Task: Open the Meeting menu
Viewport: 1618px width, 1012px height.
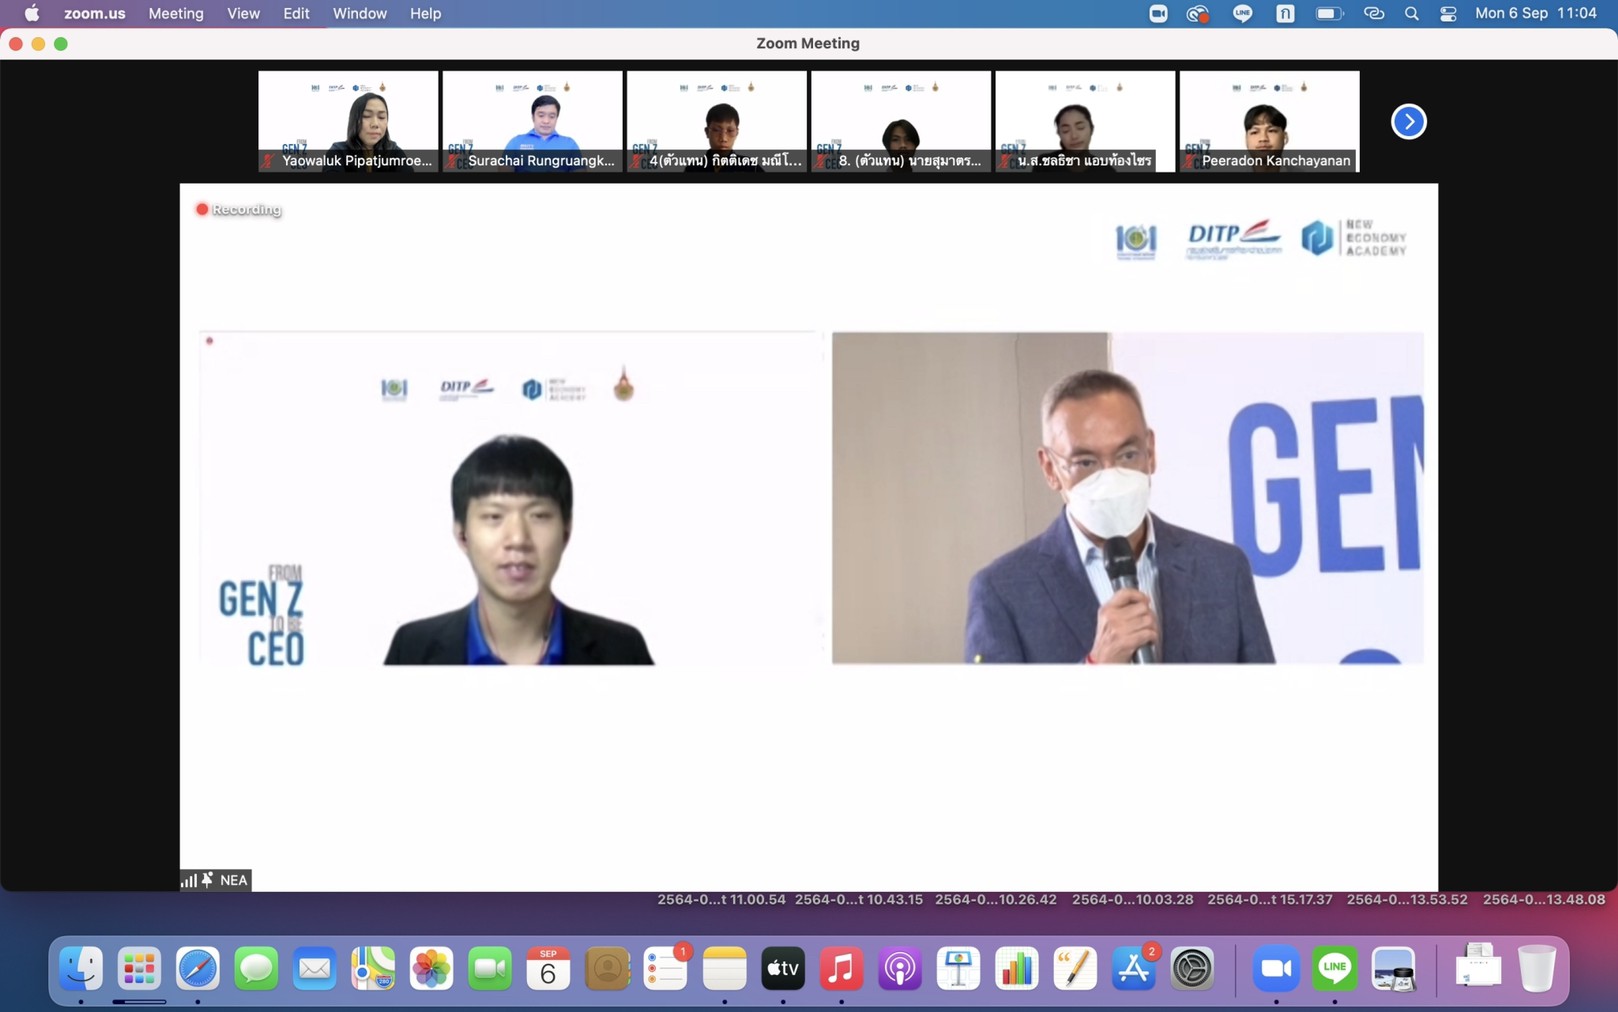Action: [x=176, y=14]
